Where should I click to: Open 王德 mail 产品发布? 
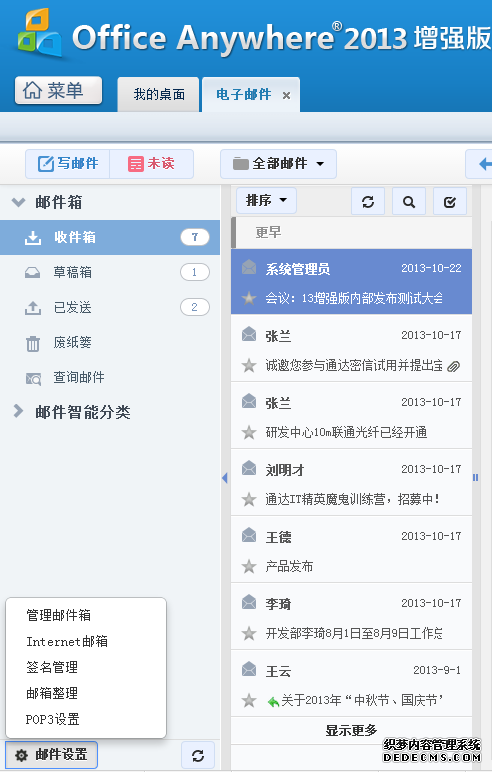pos(351,549)
